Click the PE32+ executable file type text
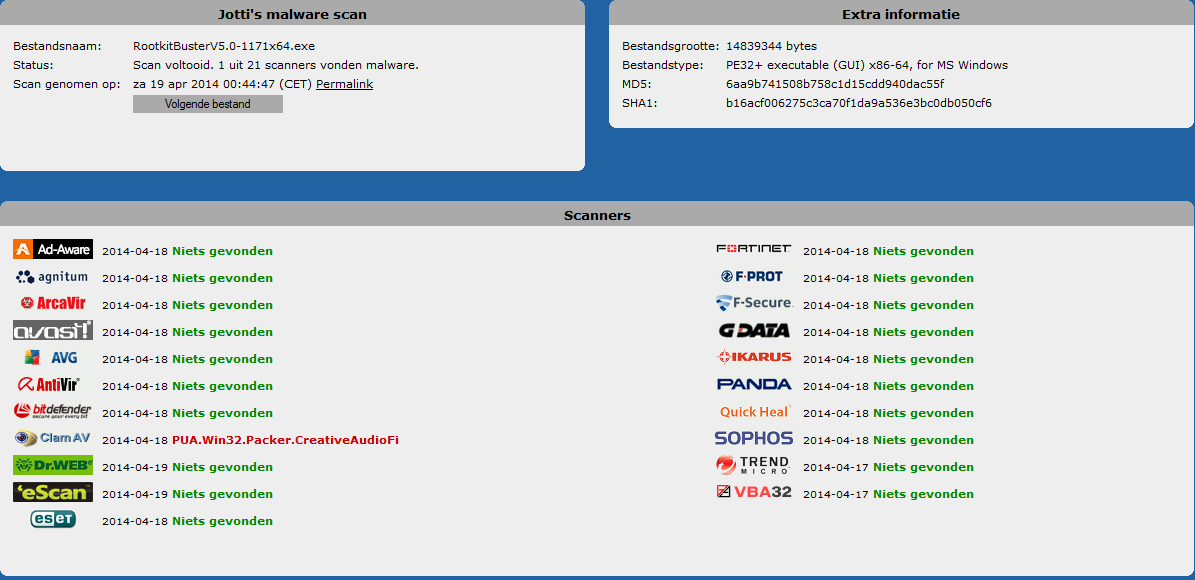Screen dimensions: 1195x580 tap(867, 65)
